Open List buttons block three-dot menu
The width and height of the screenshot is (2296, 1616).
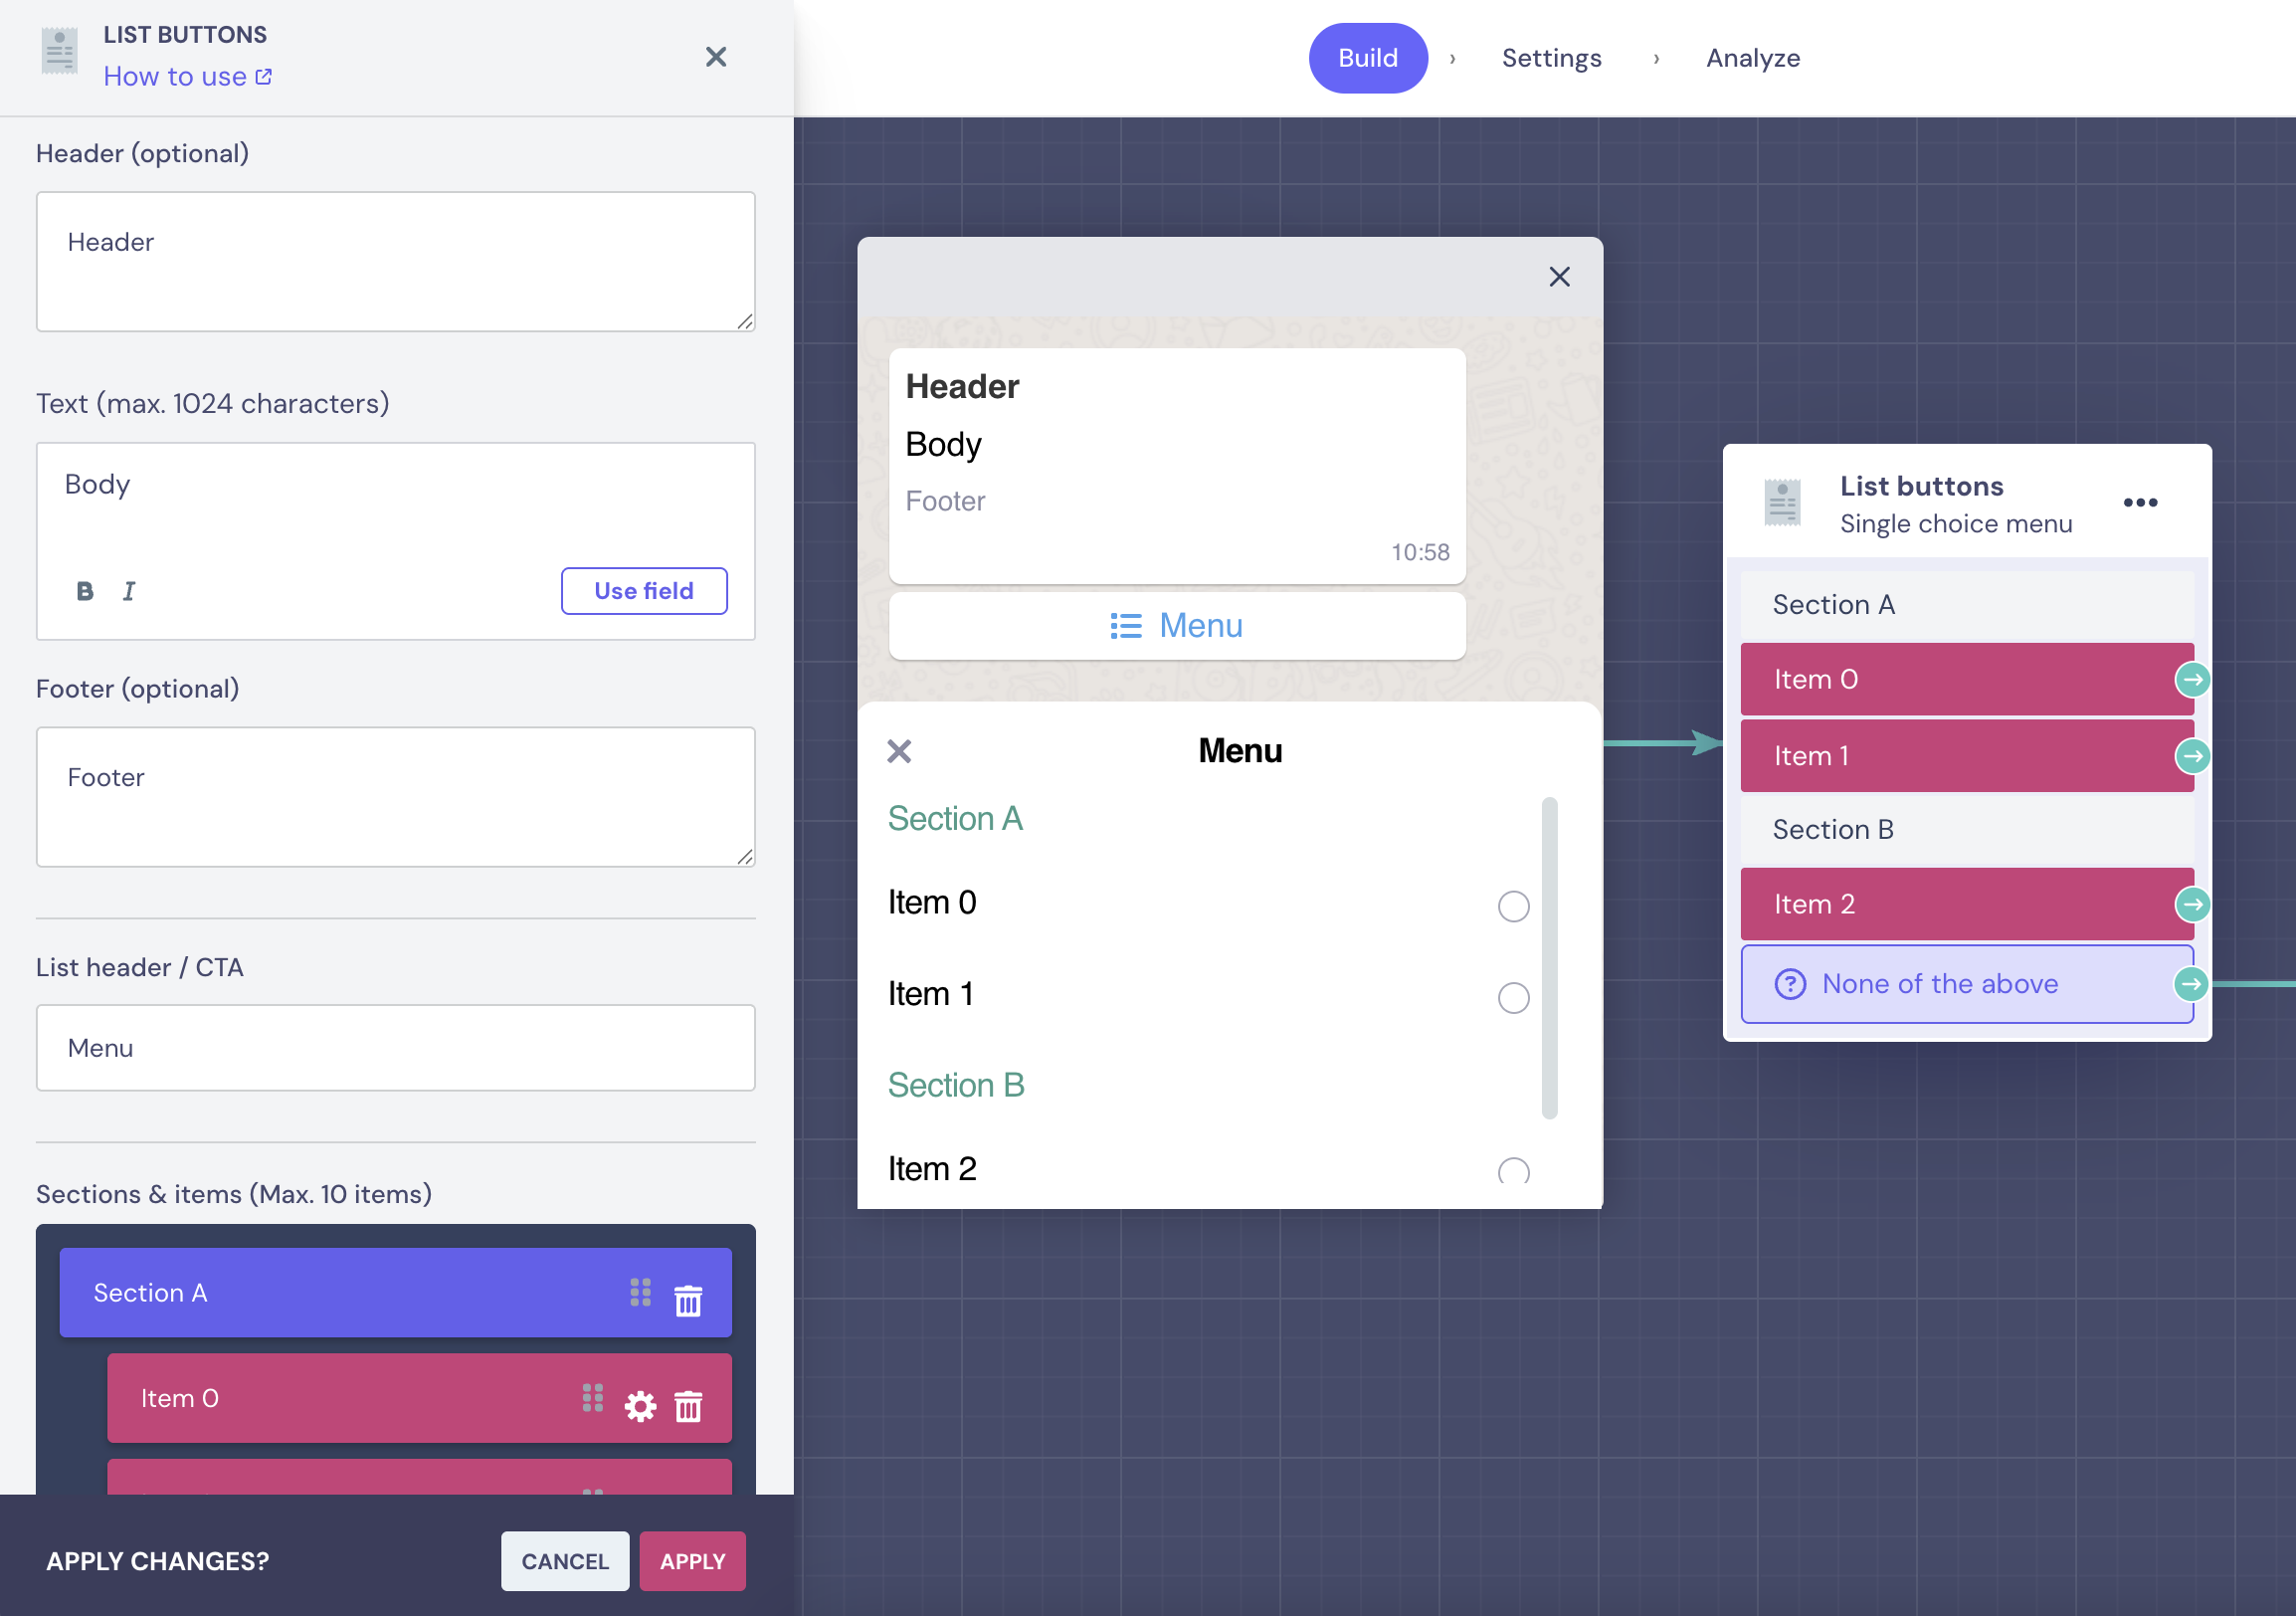tap(2140, 503)
